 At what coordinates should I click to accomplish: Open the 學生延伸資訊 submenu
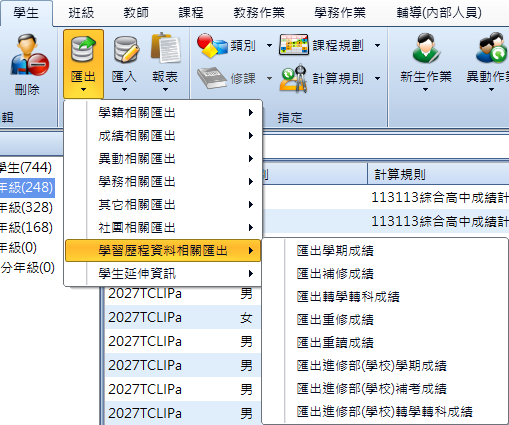coord(163,274)
